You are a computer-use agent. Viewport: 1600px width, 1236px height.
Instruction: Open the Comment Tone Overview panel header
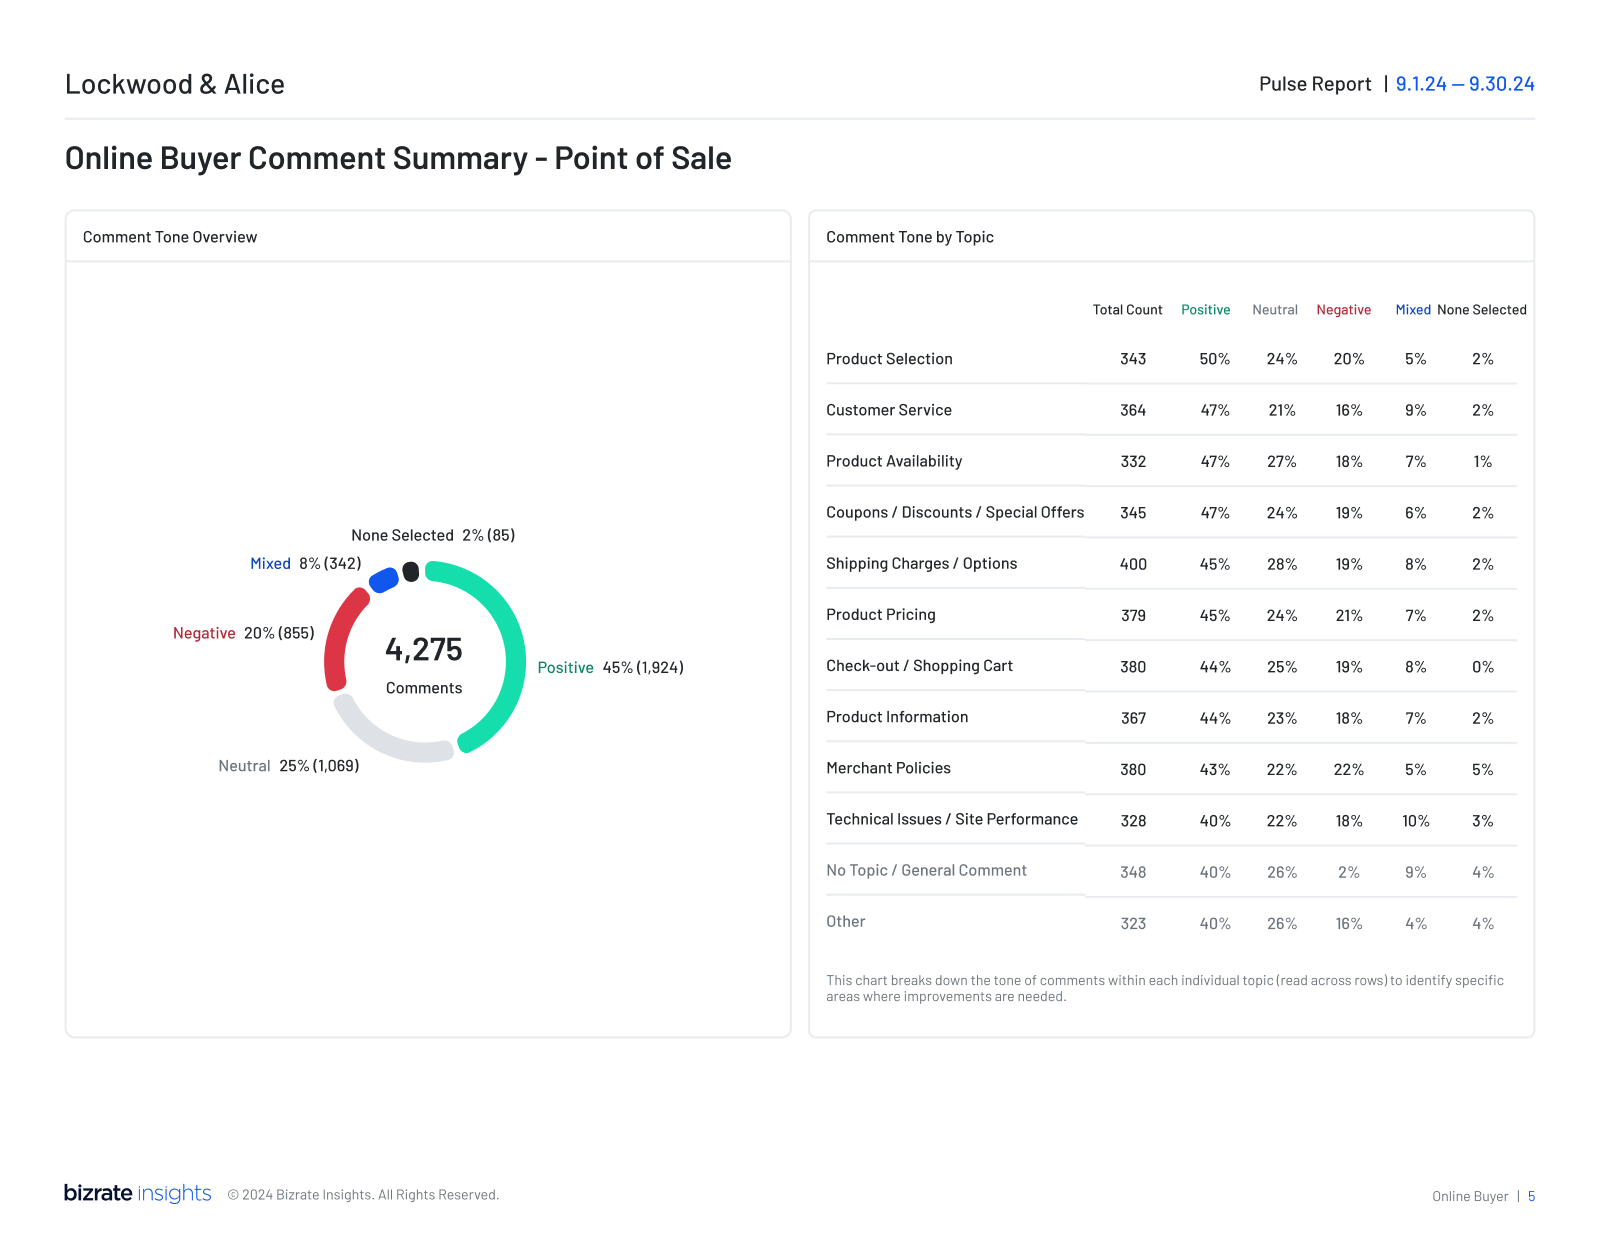click(169, 237)
